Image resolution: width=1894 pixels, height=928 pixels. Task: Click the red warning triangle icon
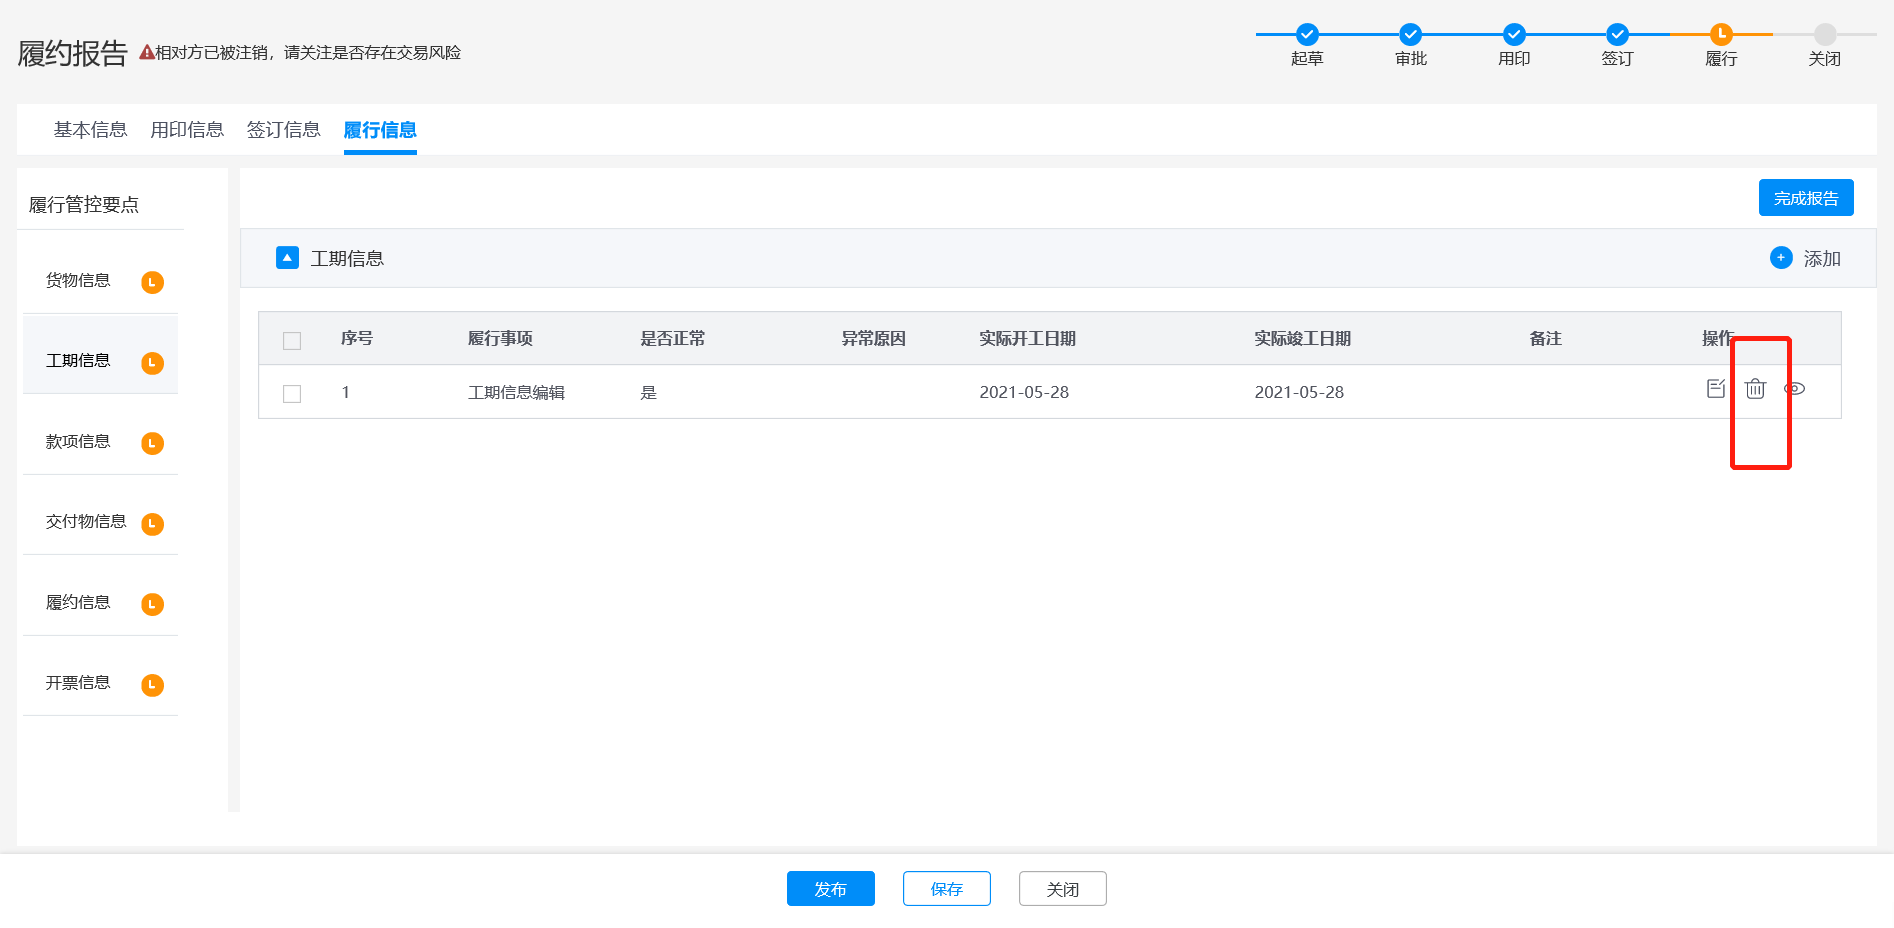click(146, 53)
